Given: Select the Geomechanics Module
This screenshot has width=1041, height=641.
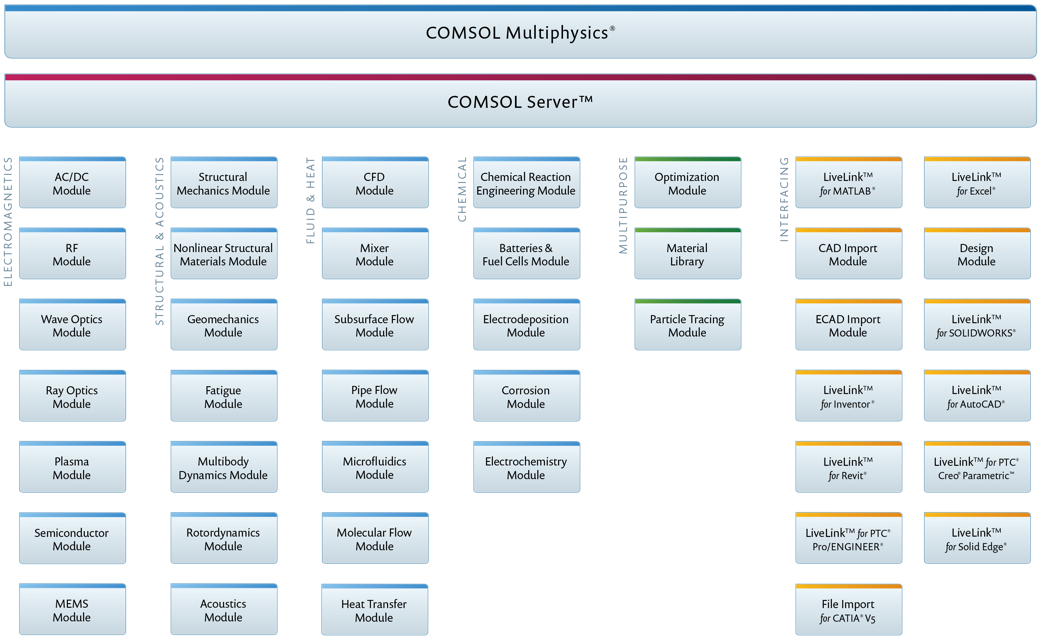Looking at the screenshot, I should 224,324.
